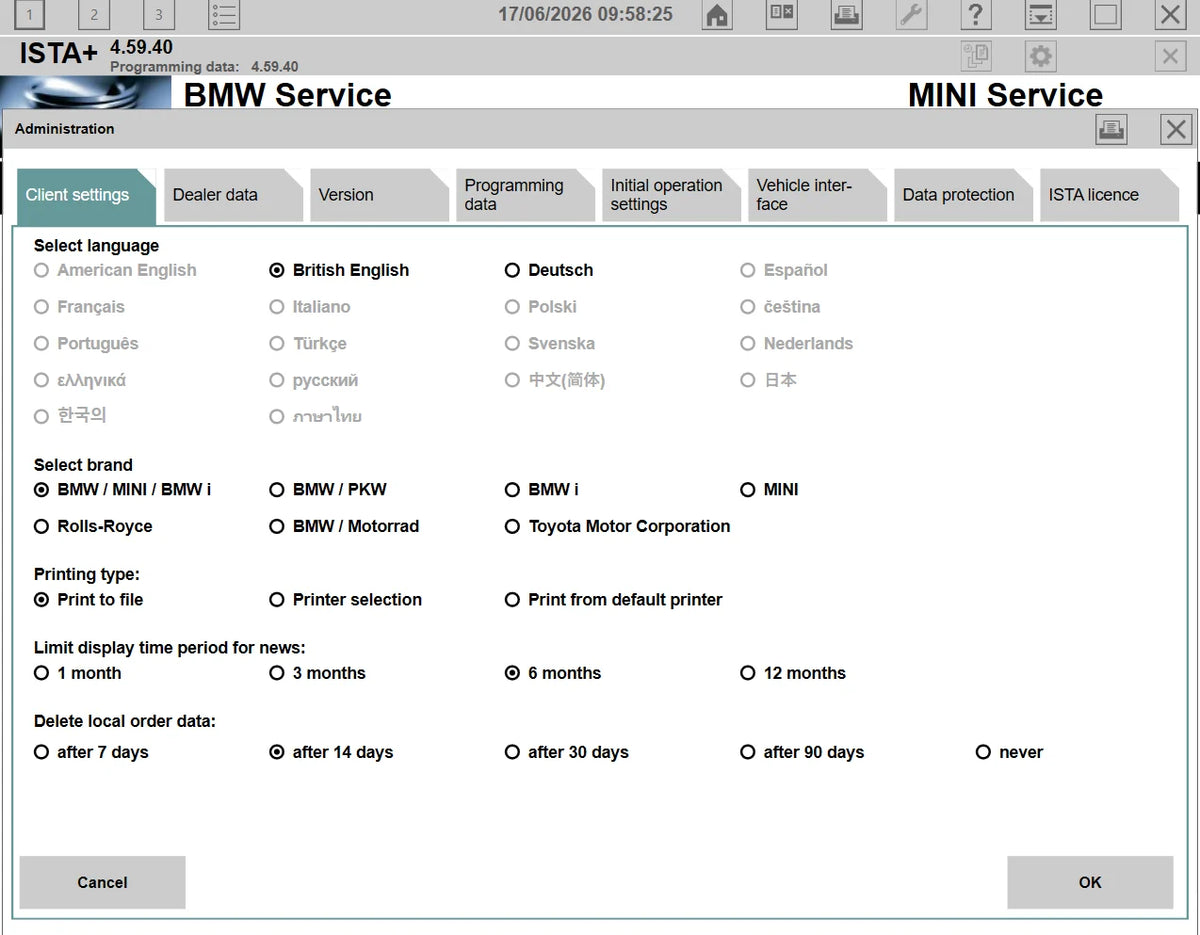This screenshot has height=935, width=1200.
Task: Print the Administration dialog via printer icon
Action: click(x=1111, y=129)
